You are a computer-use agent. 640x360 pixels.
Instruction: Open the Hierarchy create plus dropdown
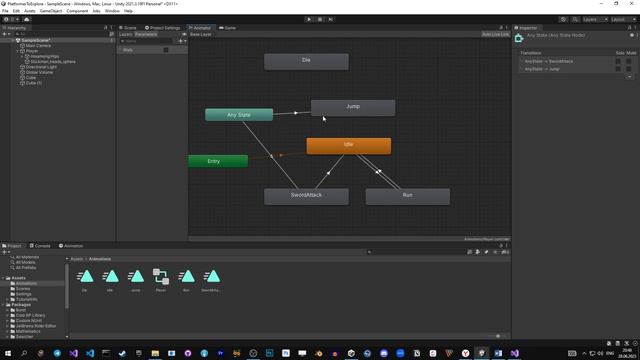(x=6, y=34)
